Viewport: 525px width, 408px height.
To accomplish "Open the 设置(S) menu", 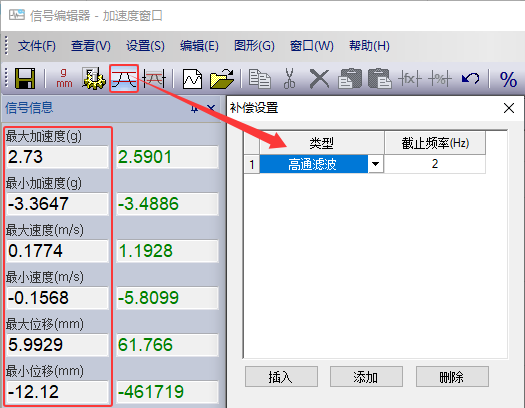I will pyautogui.click(x=145, y=46).
